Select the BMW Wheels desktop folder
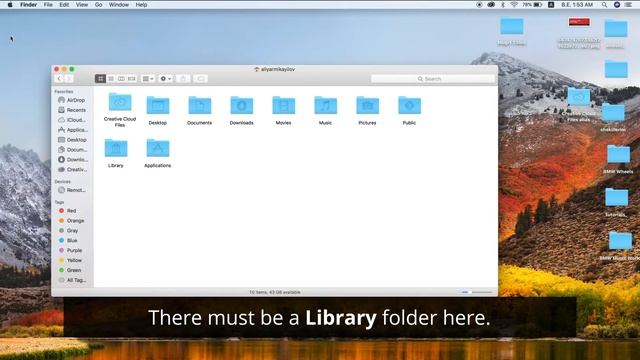 619,155
